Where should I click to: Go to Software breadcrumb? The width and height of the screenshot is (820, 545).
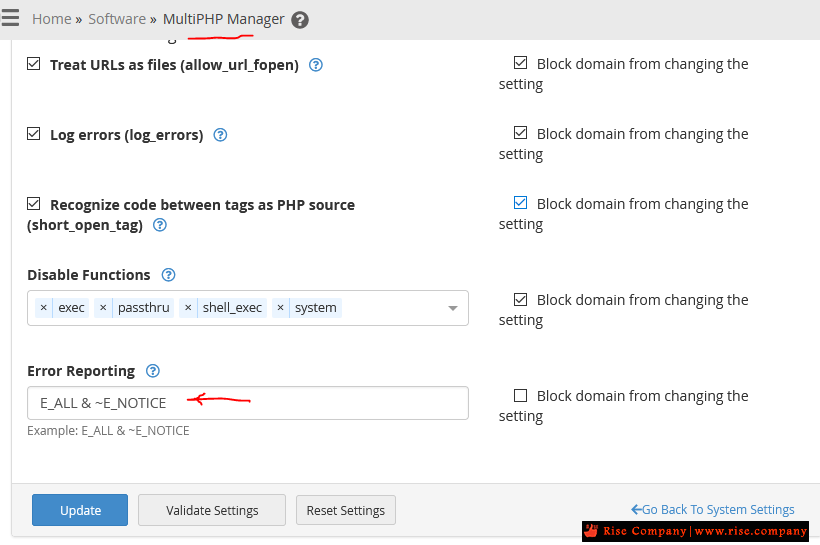click(117, 19)
